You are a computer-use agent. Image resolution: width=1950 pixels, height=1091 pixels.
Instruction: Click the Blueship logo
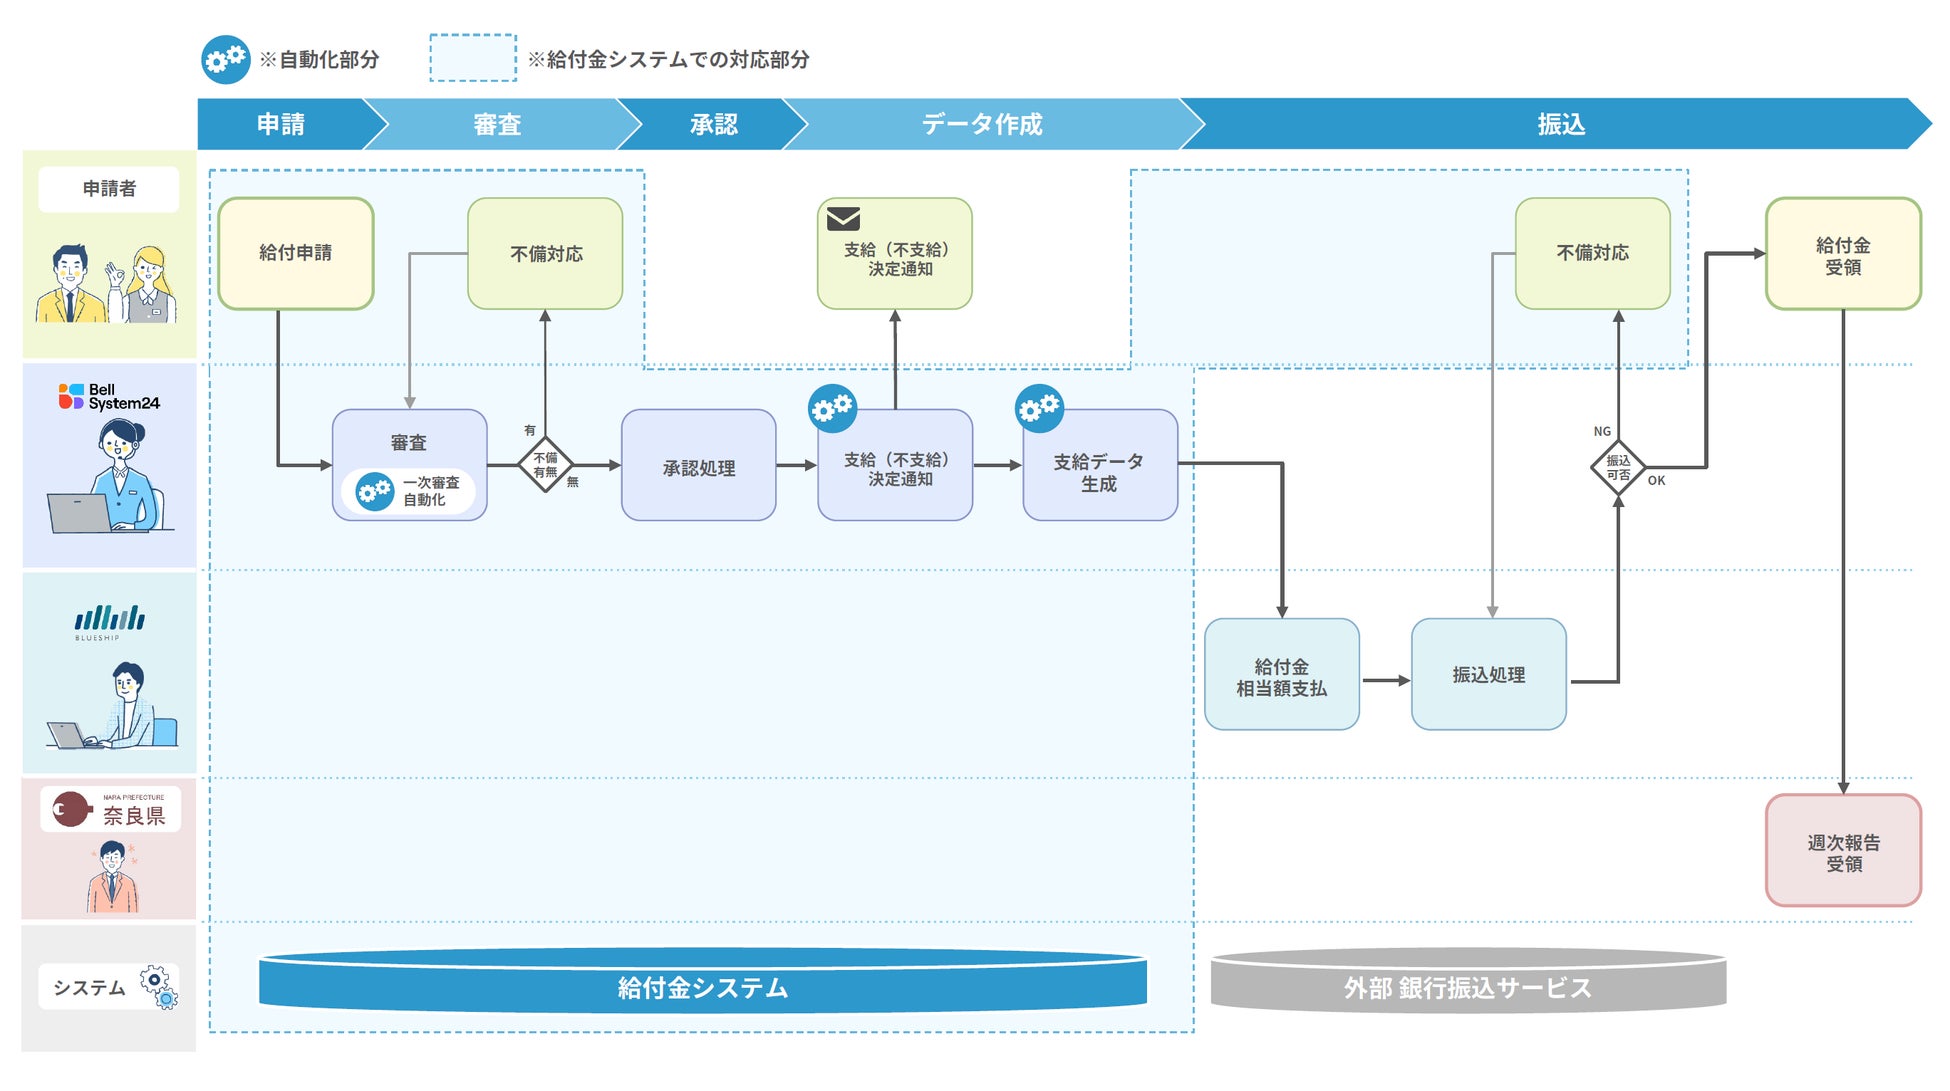click(x=109, y=621)
